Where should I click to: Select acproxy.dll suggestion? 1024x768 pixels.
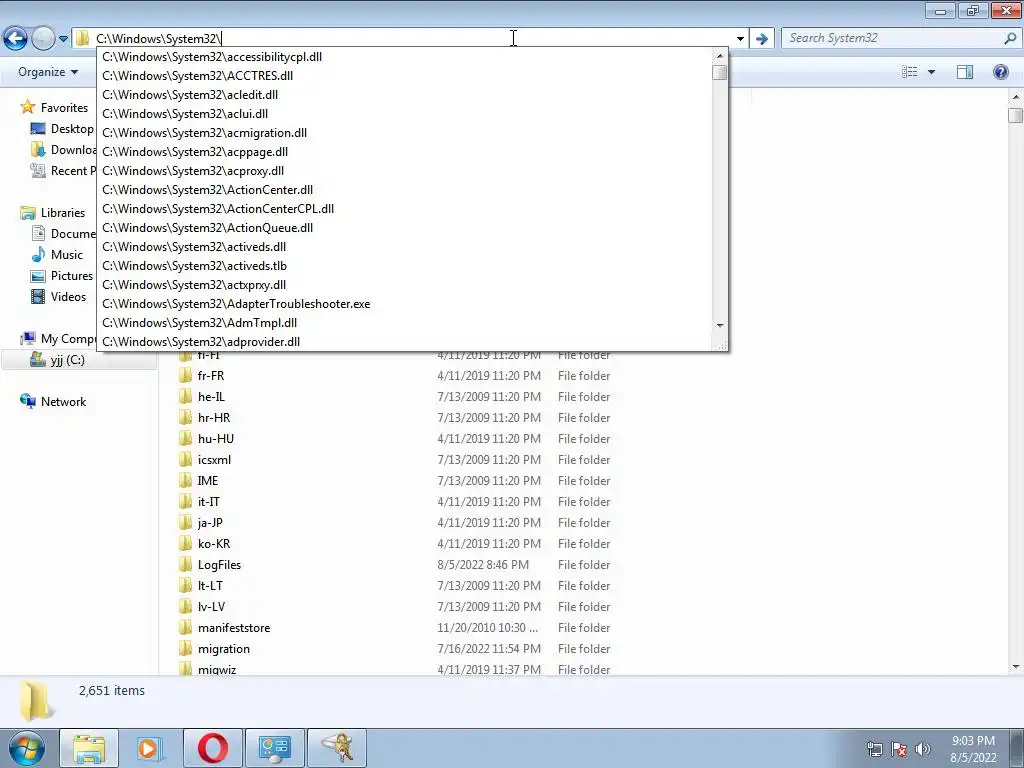405,170
